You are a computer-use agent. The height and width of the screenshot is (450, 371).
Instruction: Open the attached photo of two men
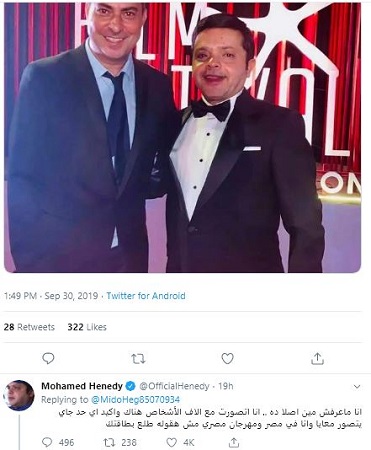(x=182, y=137)
